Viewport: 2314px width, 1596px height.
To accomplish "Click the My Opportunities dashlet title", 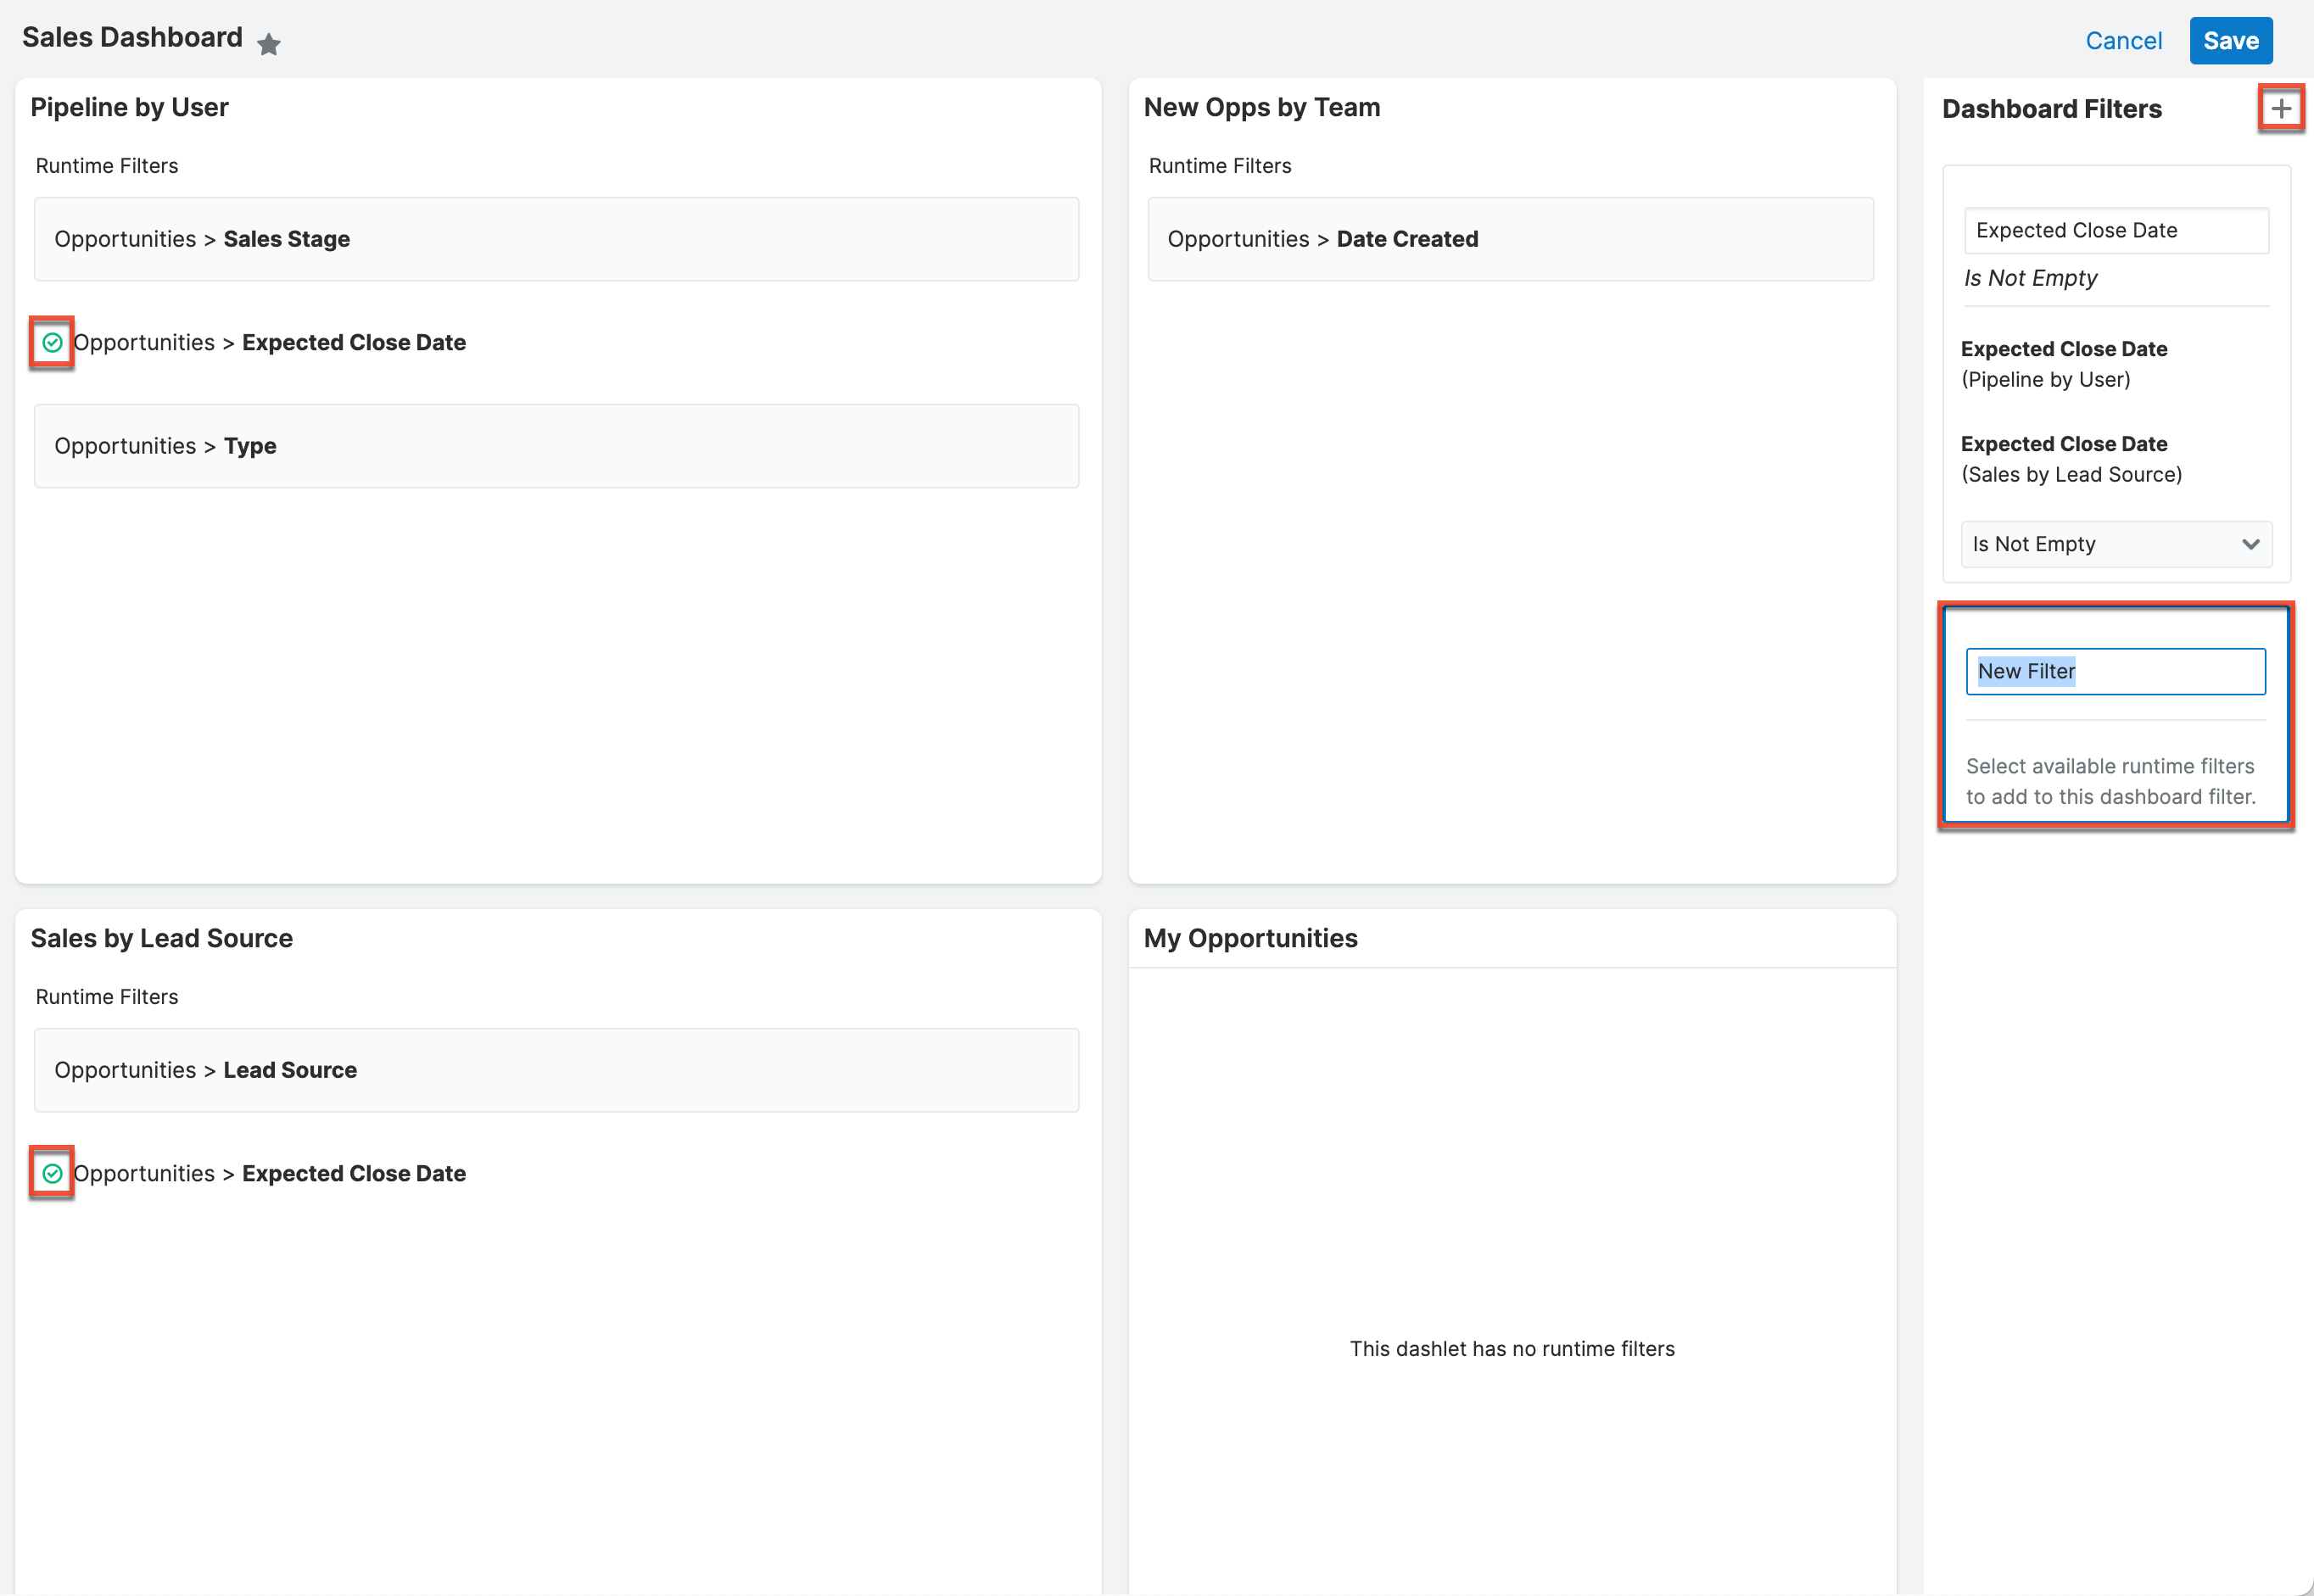I will [1250, 937].
